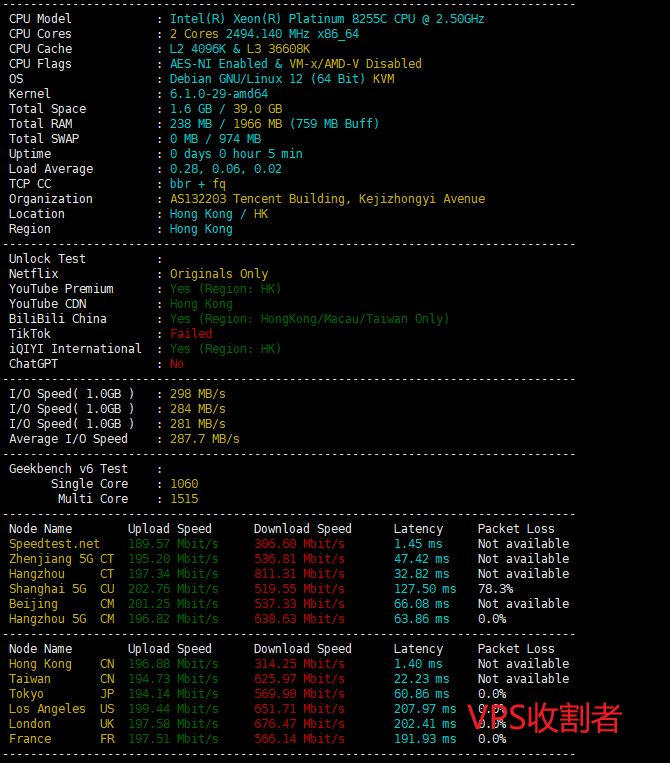Screen dimensions: 670x763
Task: Click the red TikTok Failed status
Action: pos(191,334)
